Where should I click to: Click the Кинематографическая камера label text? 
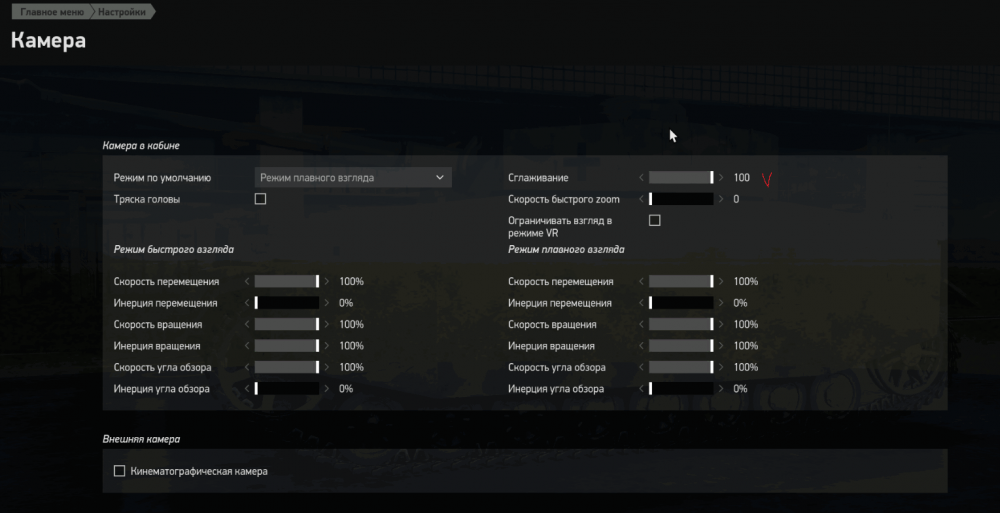(x=199, y=471)
